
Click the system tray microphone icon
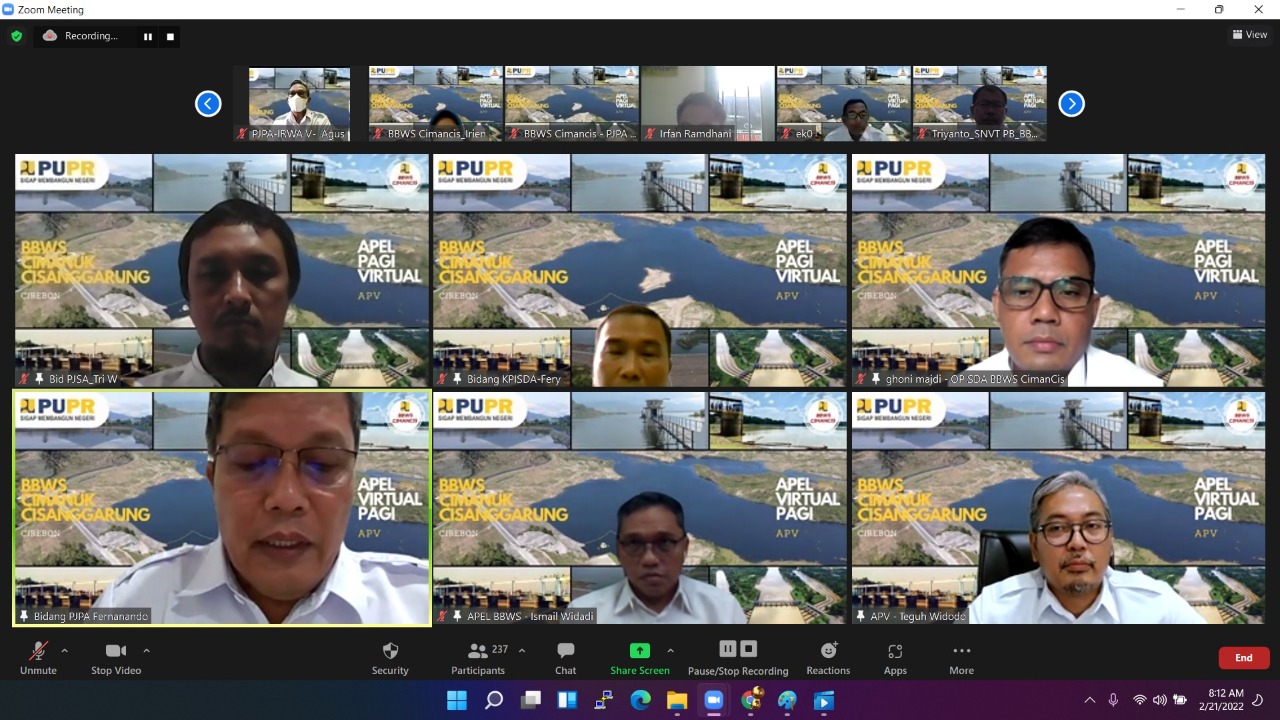pos(1113,700)
